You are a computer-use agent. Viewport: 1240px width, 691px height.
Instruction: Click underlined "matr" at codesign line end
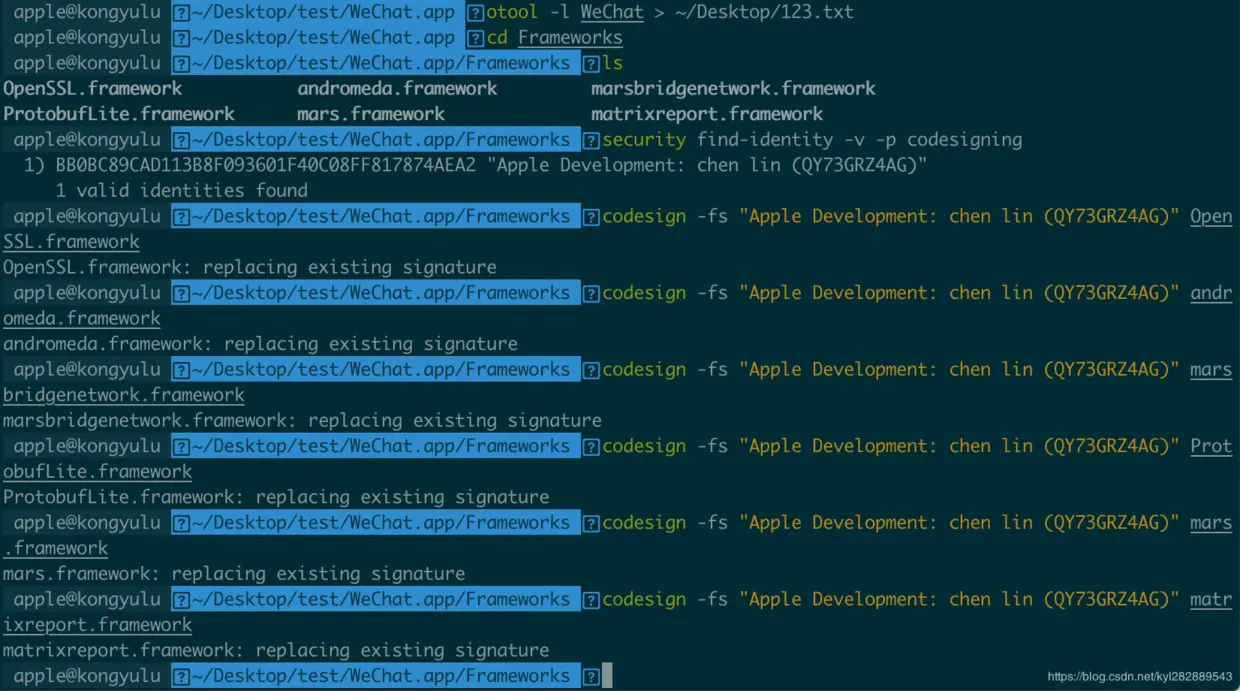point(1211,599)
